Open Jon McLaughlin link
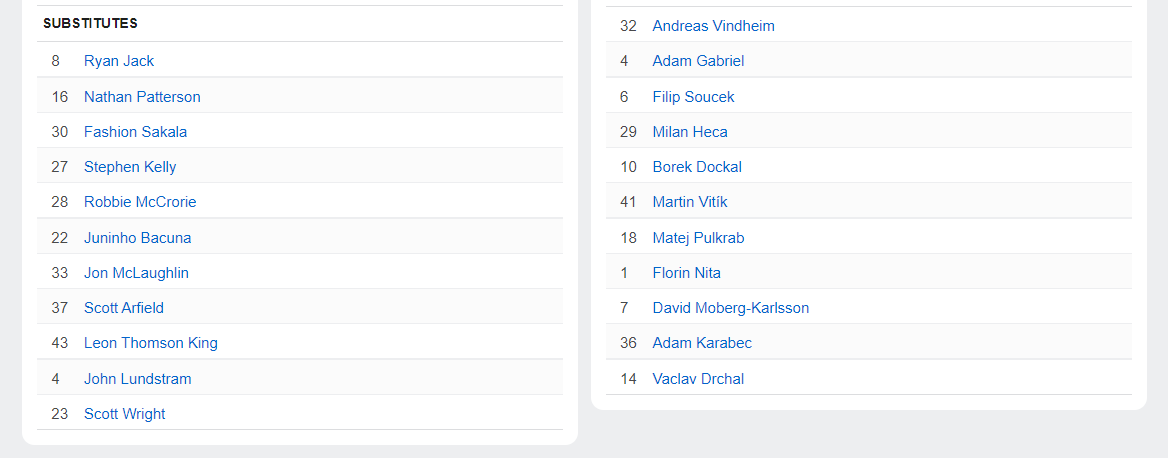The image size is (1168, 458). coord(136,273)
